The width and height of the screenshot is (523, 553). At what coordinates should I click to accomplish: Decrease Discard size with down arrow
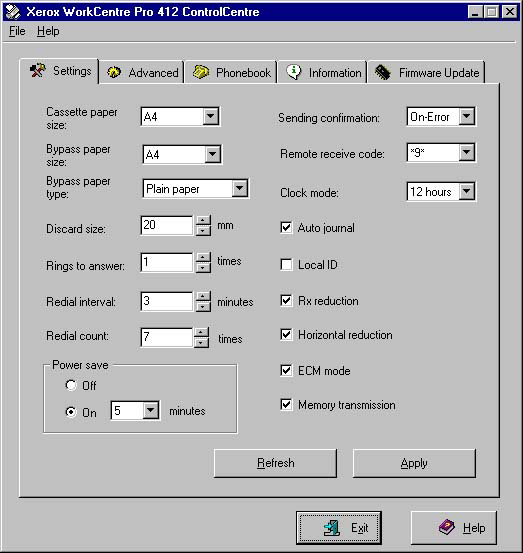(203, 231)
